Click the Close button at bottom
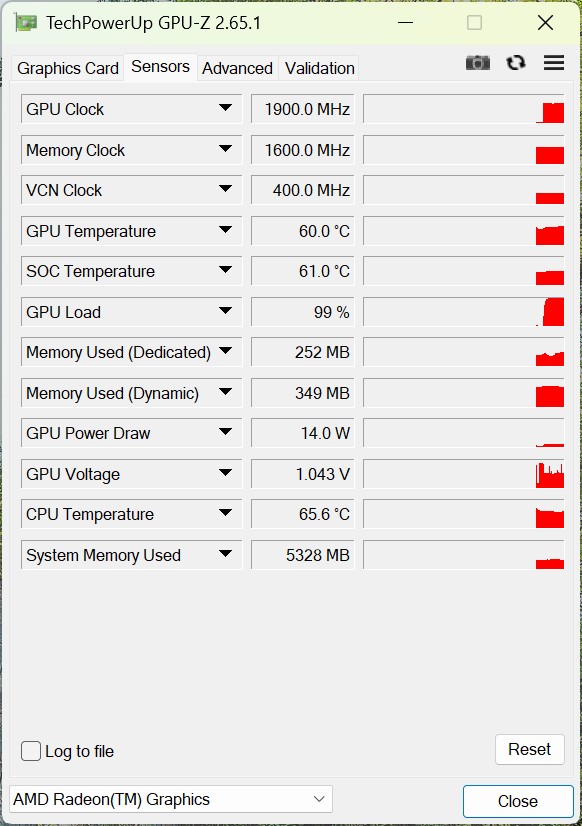Screen dimensions: 582x826 518,801
